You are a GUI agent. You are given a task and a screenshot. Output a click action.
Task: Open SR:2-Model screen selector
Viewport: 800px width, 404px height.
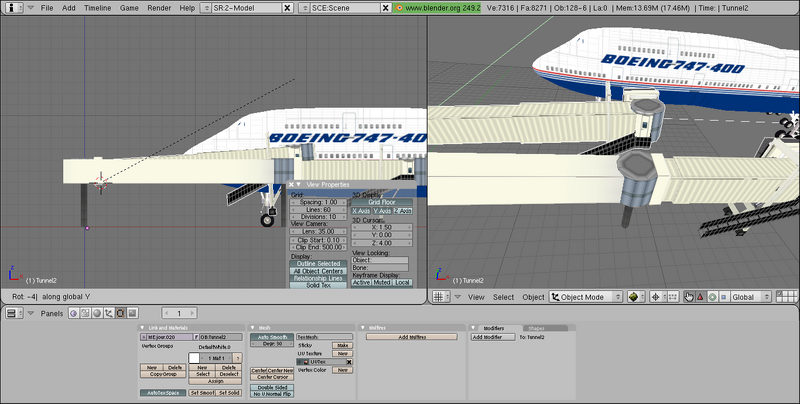(206, 8)
